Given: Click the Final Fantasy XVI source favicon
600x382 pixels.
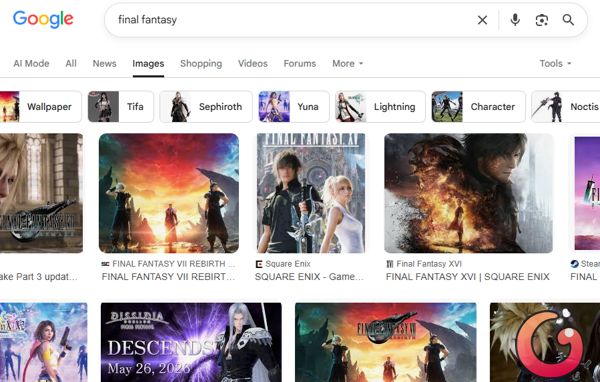Looking at the screenshot, I should (390, 264).
